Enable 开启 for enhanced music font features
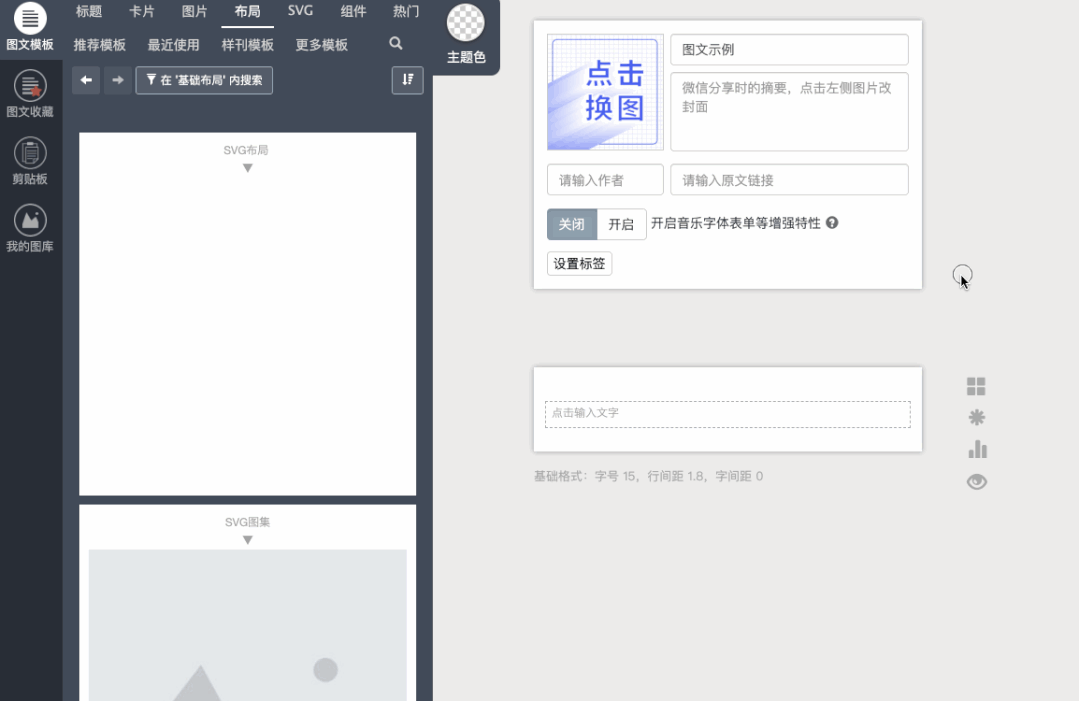 click(621, 224)
